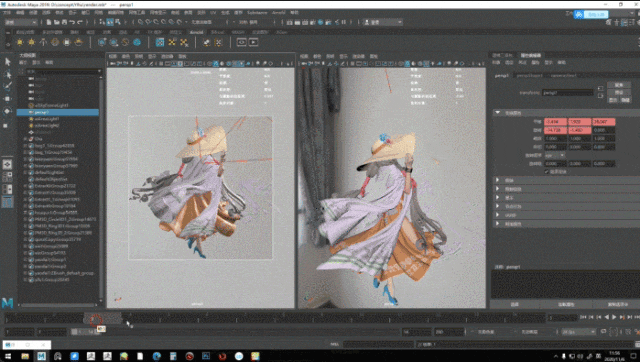Click the undo icon in status line

(72, 22)
